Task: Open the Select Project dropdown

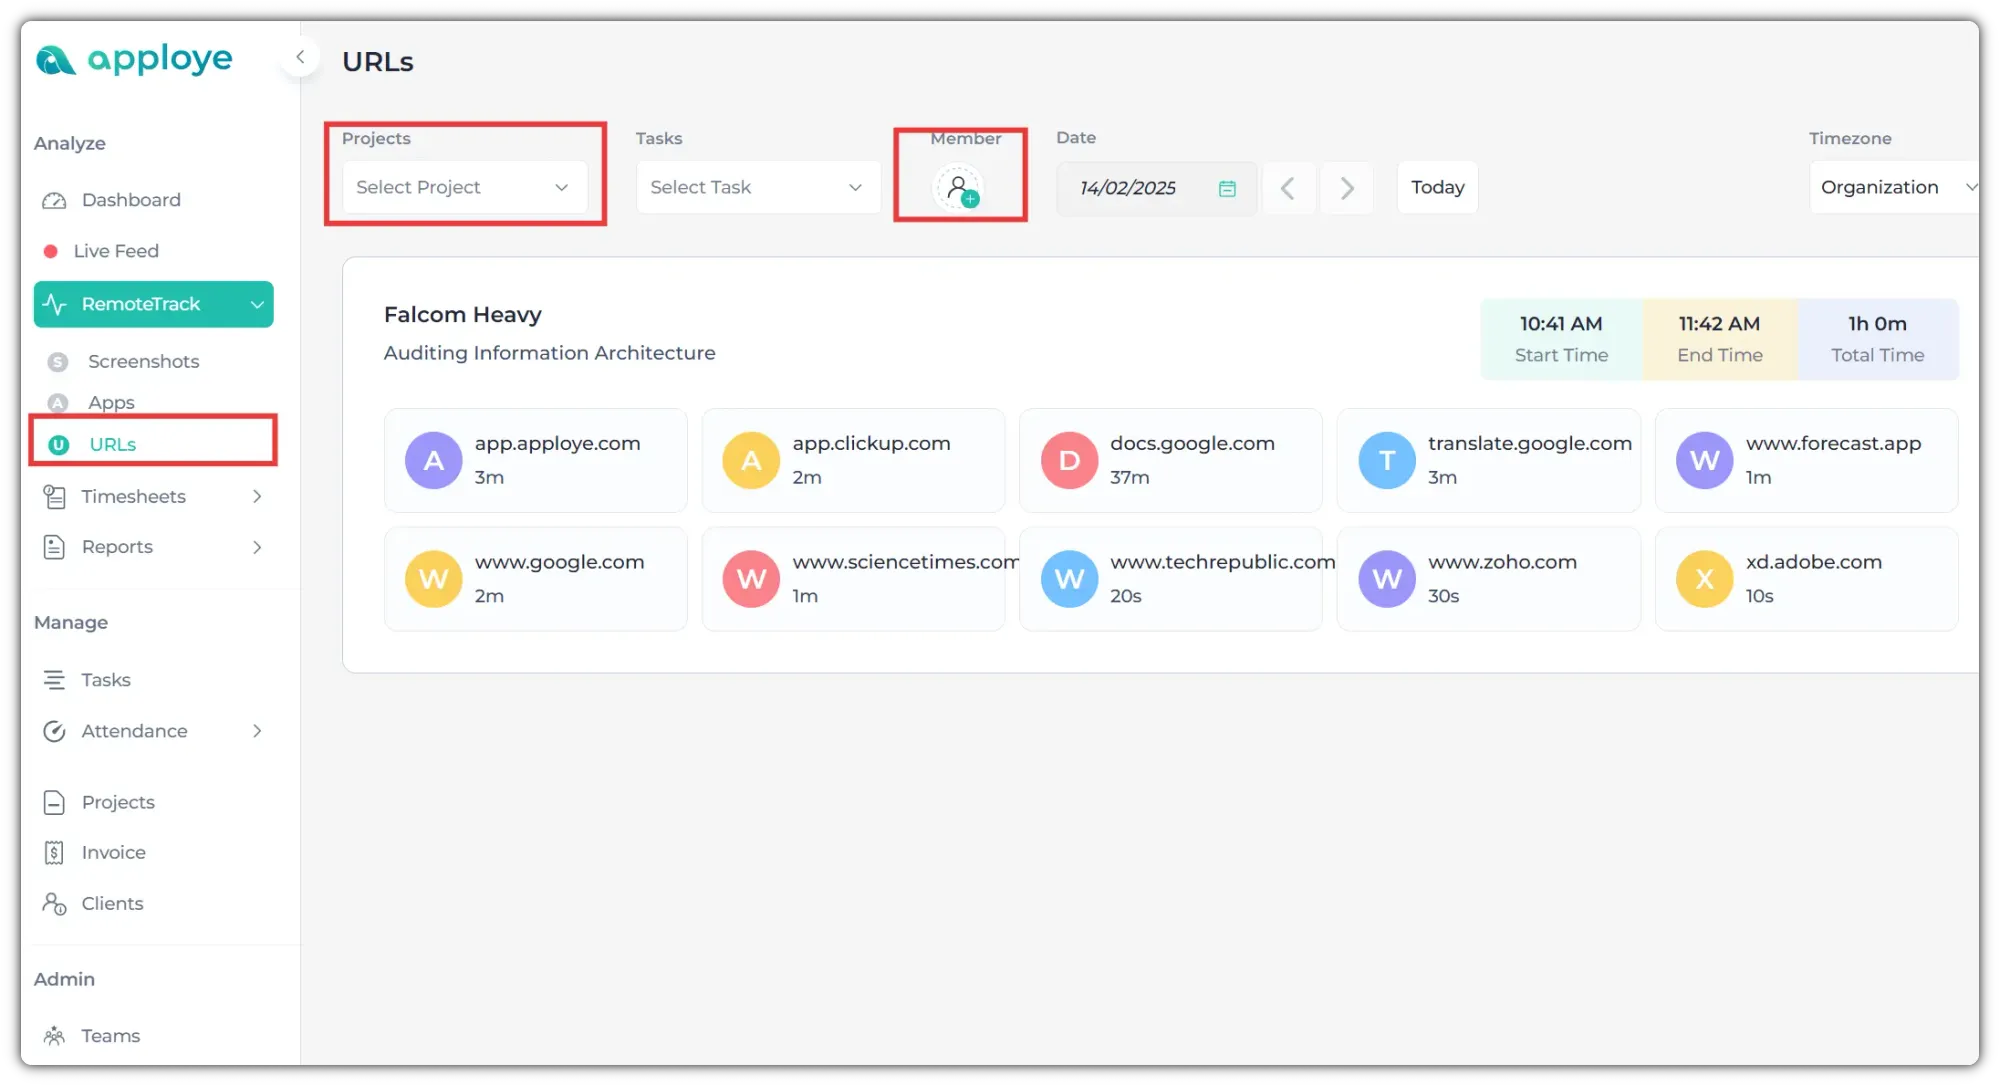Action: (464, 188)
